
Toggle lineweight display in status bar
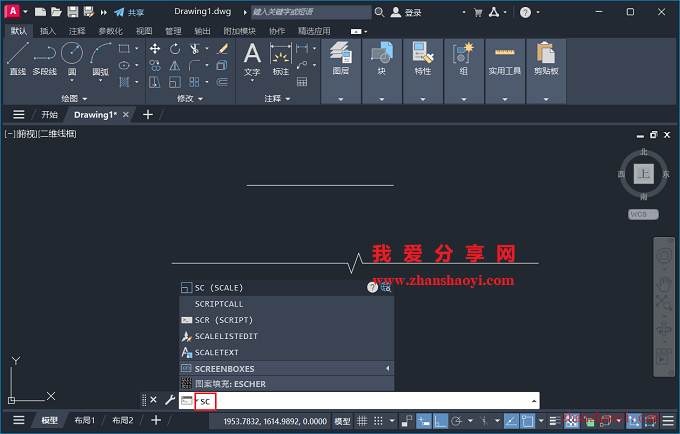(x=554, y=421)
